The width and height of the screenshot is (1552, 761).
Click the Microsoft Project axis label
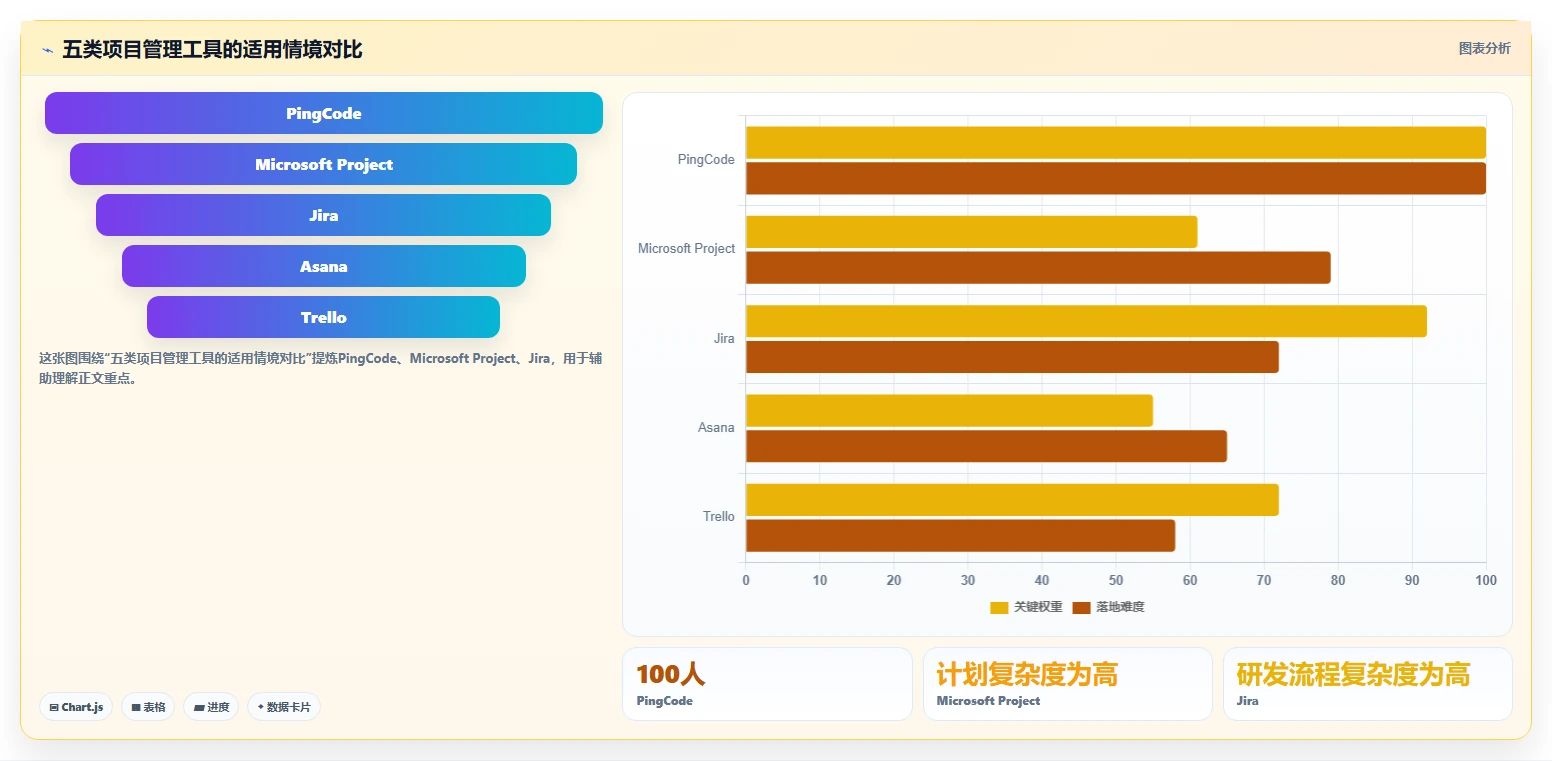[x=686, y=248]
